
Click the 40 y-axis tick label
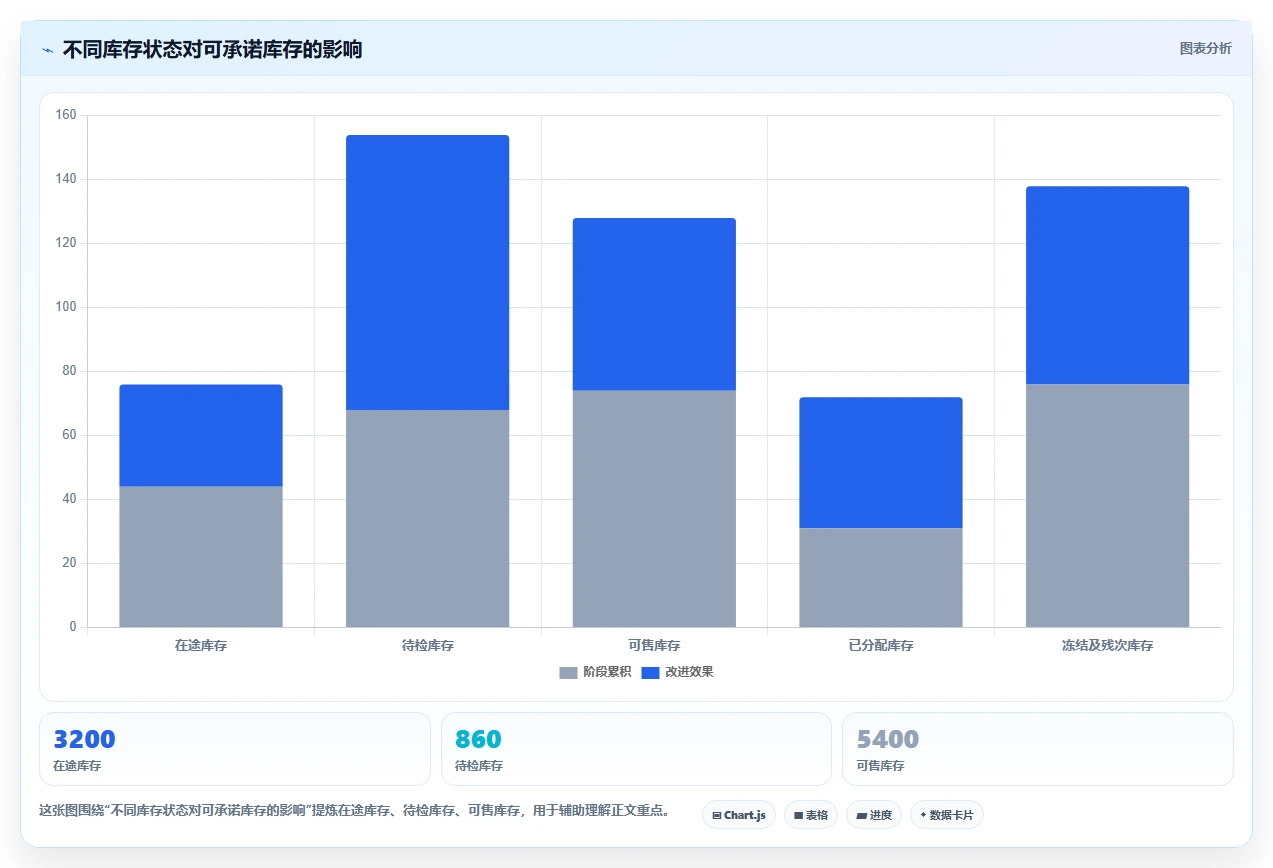(x=69, y=499)
